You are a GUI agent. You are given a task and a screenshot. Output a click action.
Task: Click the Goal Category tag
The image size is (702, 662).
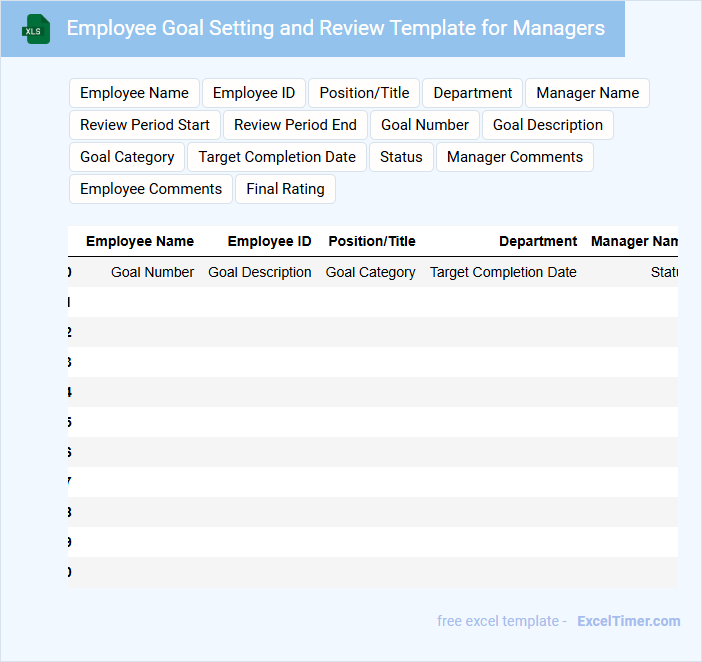point(127,157)
